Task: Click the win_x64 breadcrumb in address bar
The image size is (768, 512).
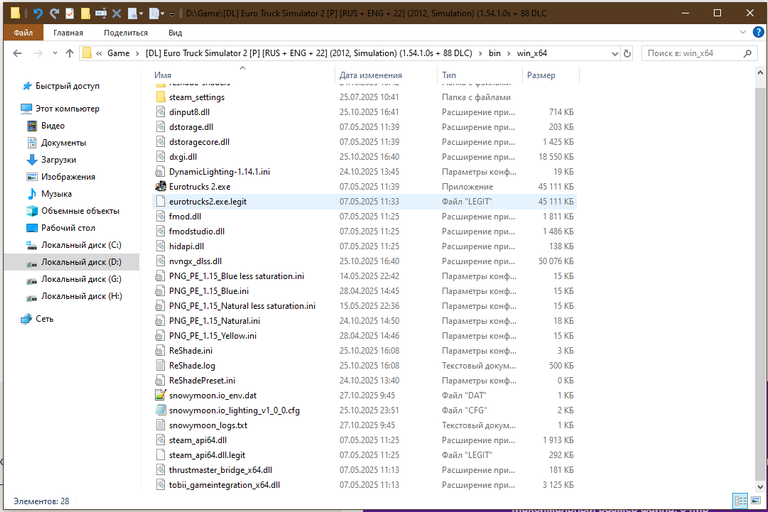Action: 532,53
